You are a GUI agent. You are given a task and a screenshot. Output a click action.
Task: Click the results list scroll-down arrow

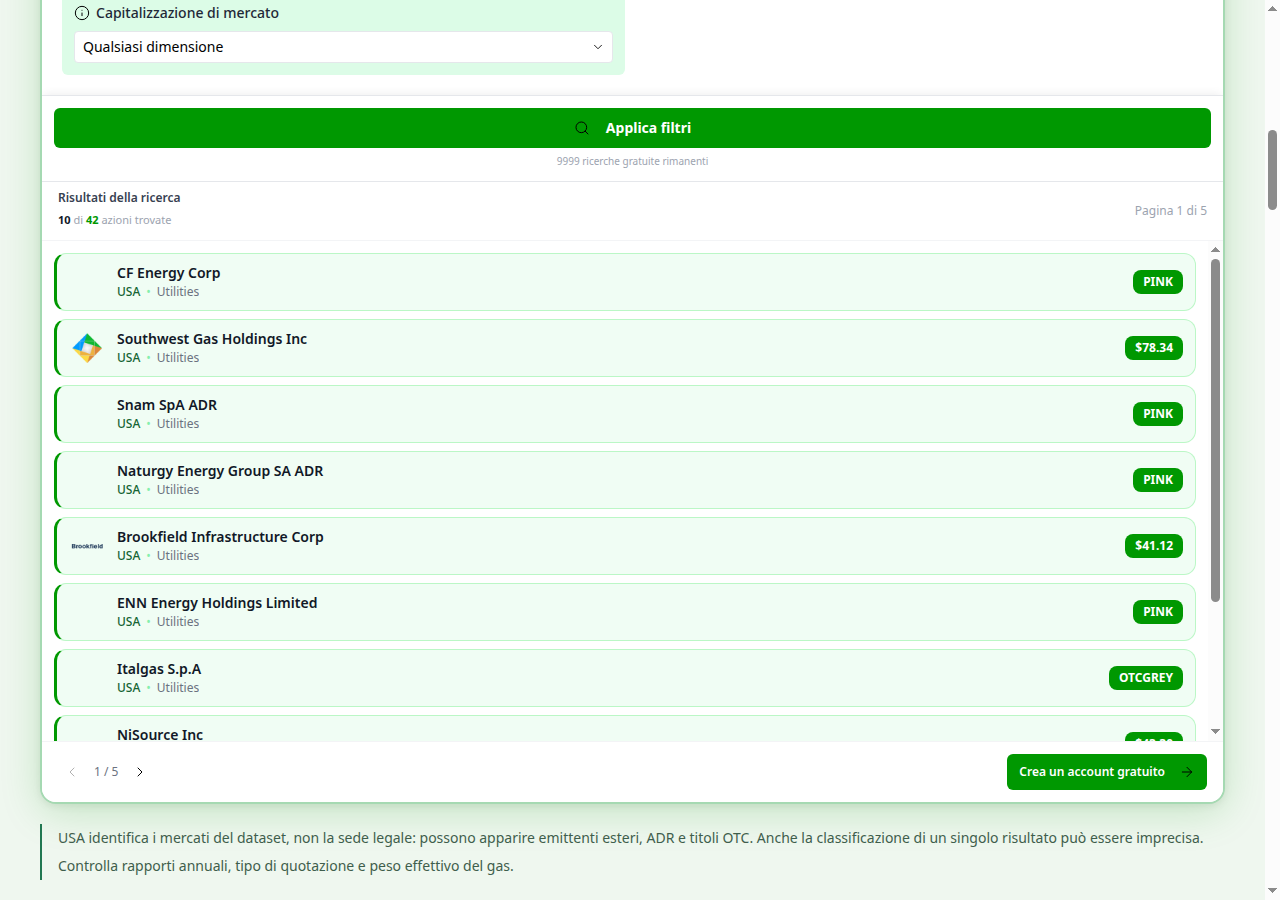[1216, 732]
